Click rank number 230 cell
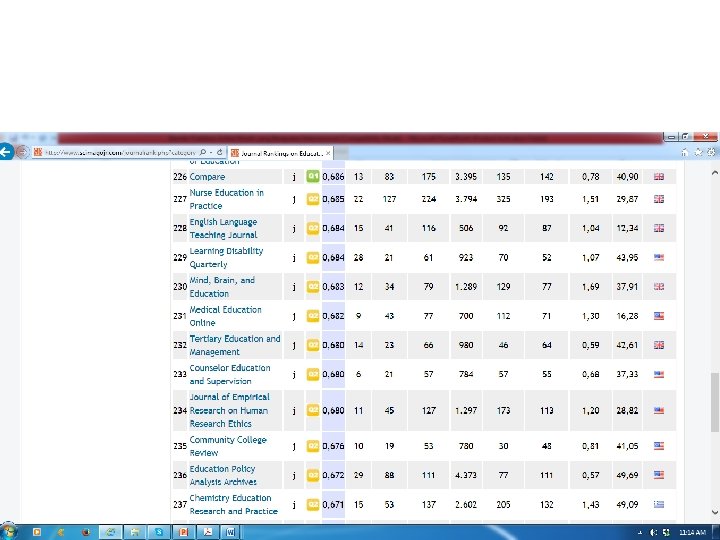This screenshot has height=540, width=720. [180, 287]
